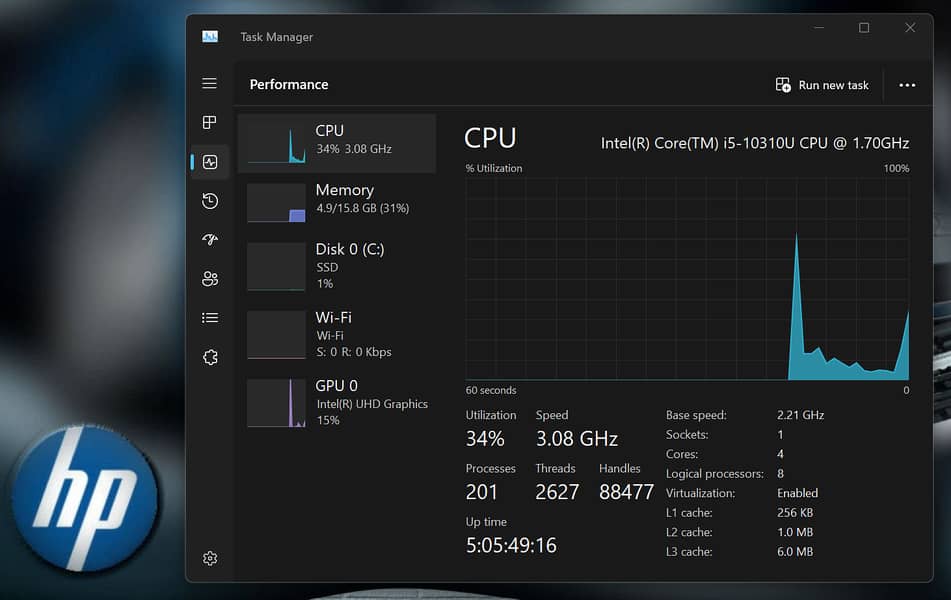The height and width of the screenshot is (600, 951).
Task: Open the hamburger navigation menu
Action: (209, 84)
